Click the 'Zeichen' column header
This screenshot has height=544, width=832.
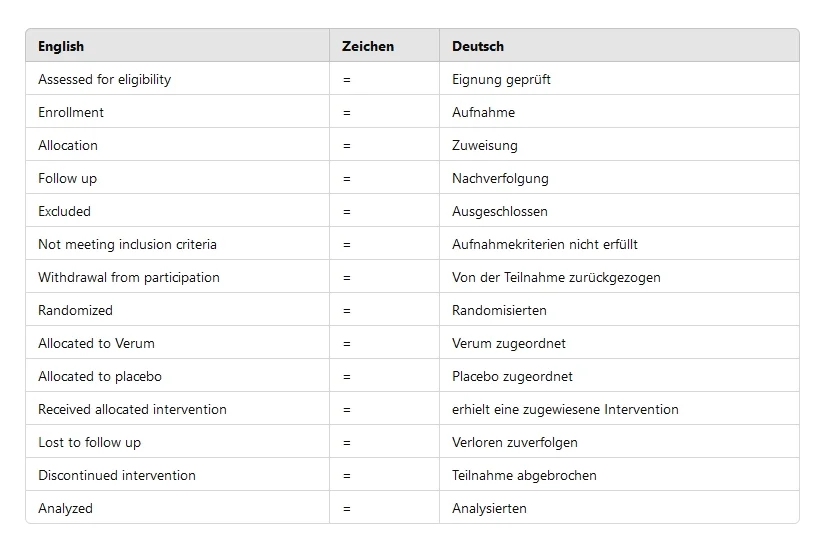(x=368, y=46)
